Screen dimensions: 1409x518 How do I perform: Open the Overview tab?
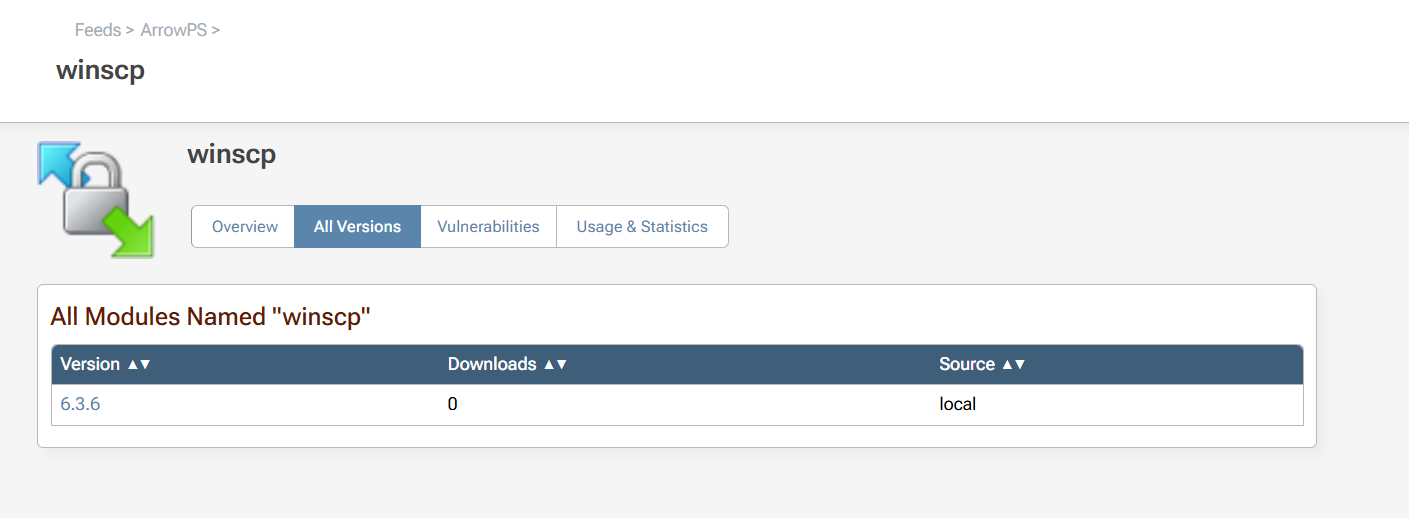(x=244, y=227)
